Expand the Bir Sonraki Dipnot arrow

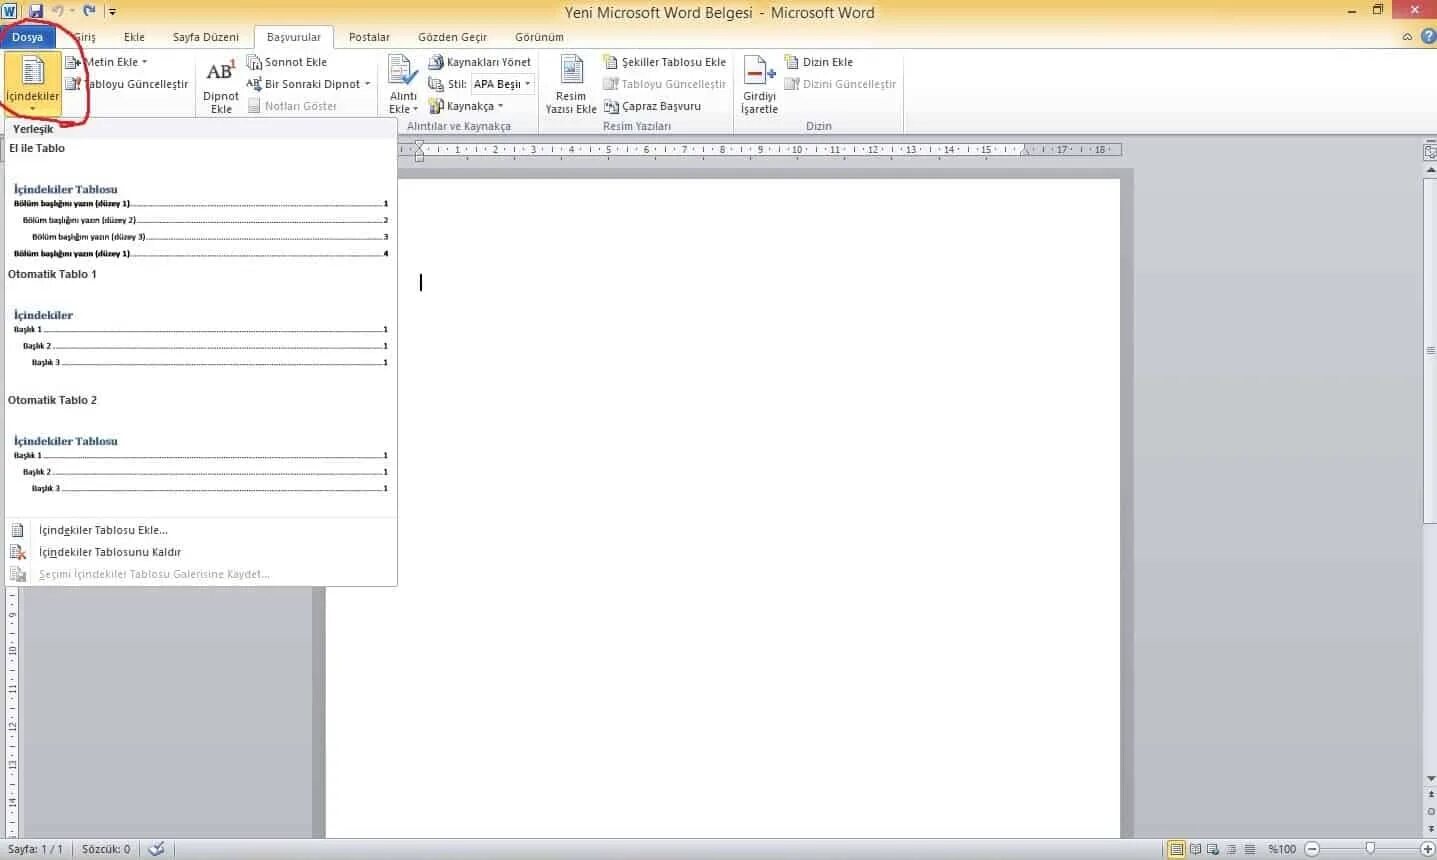click(367, 84)
